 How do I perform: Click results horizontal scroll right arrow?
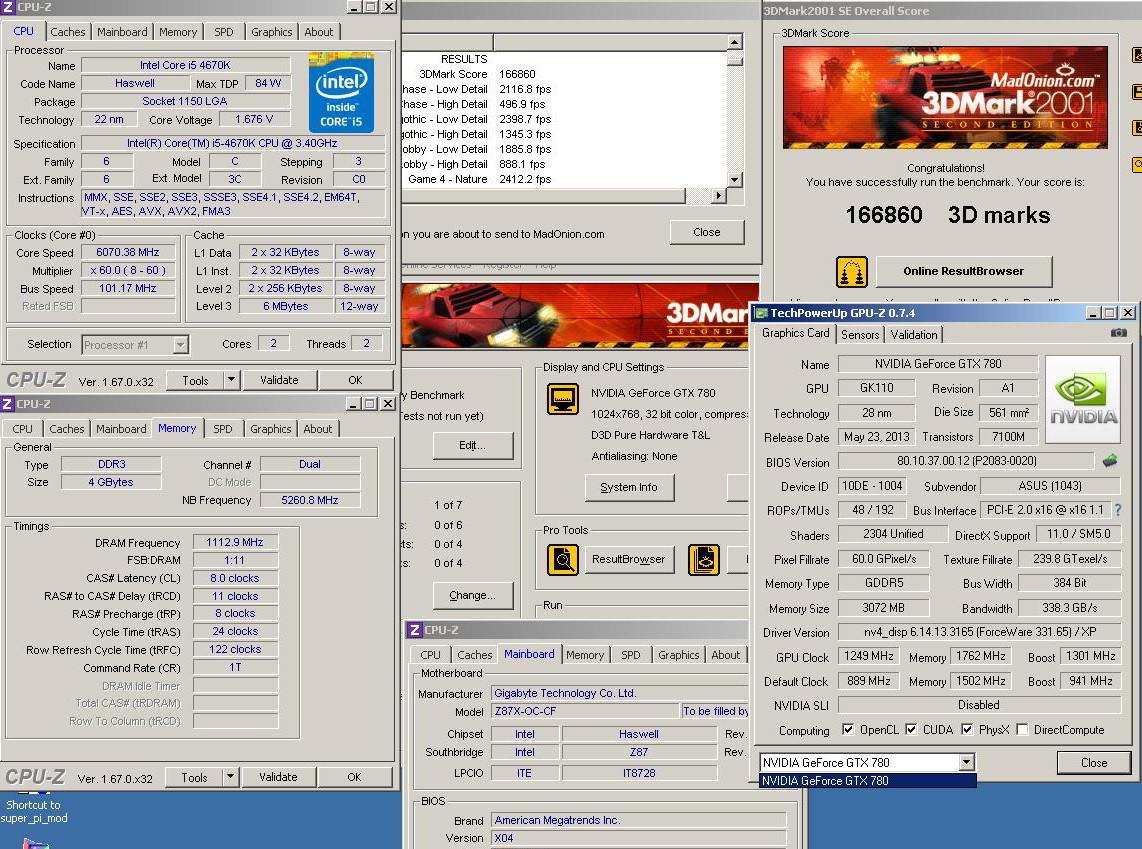click(x=719, y=195)
